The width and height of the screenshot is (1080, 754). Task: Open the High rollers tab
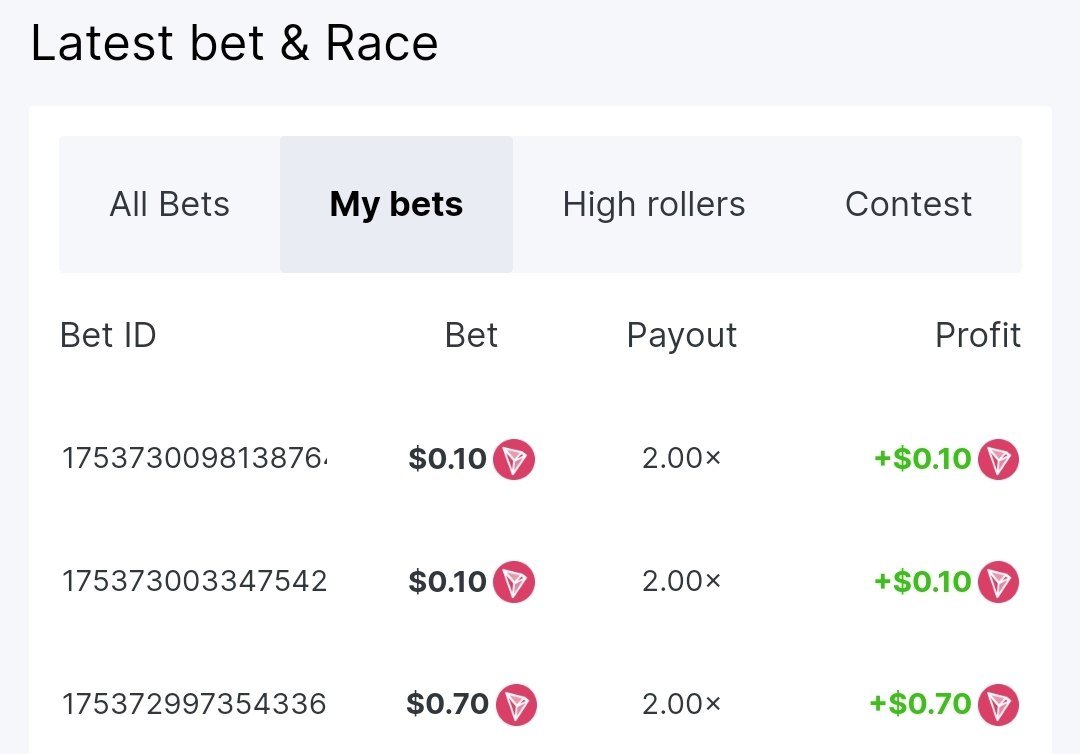click(x=654, y=205)
